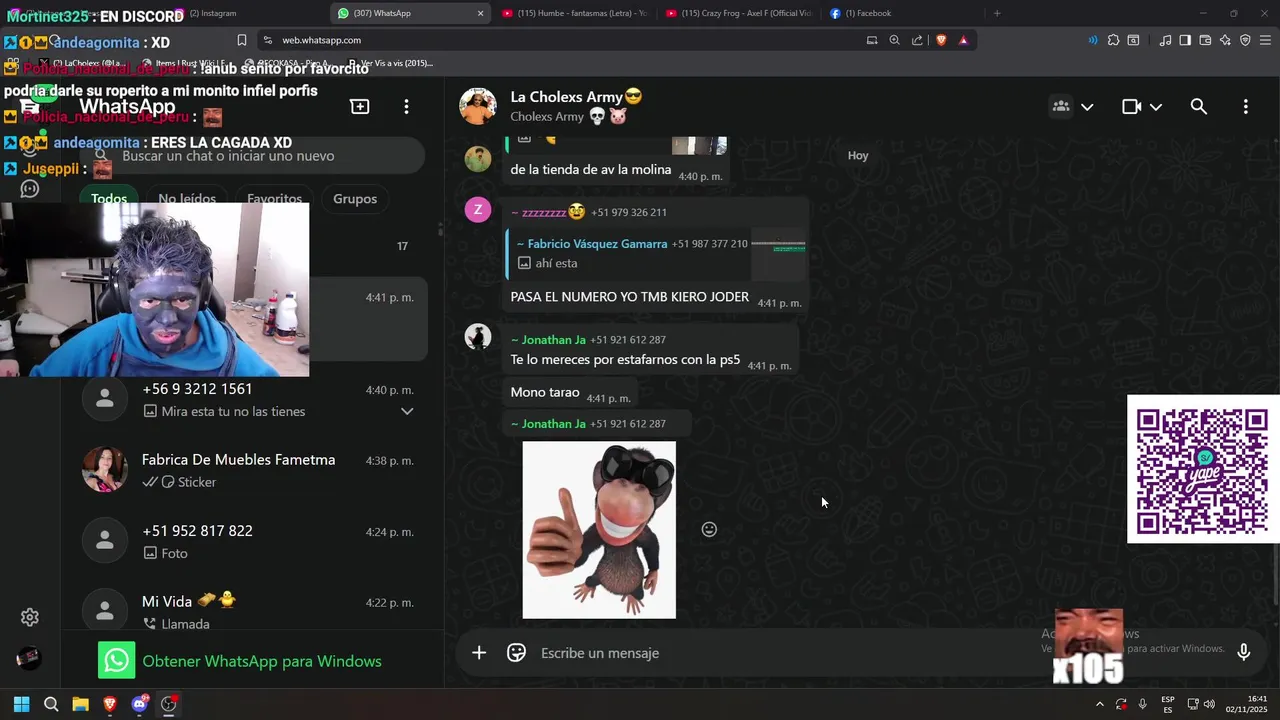Search within the La Cholexs Army chat

1199,107
